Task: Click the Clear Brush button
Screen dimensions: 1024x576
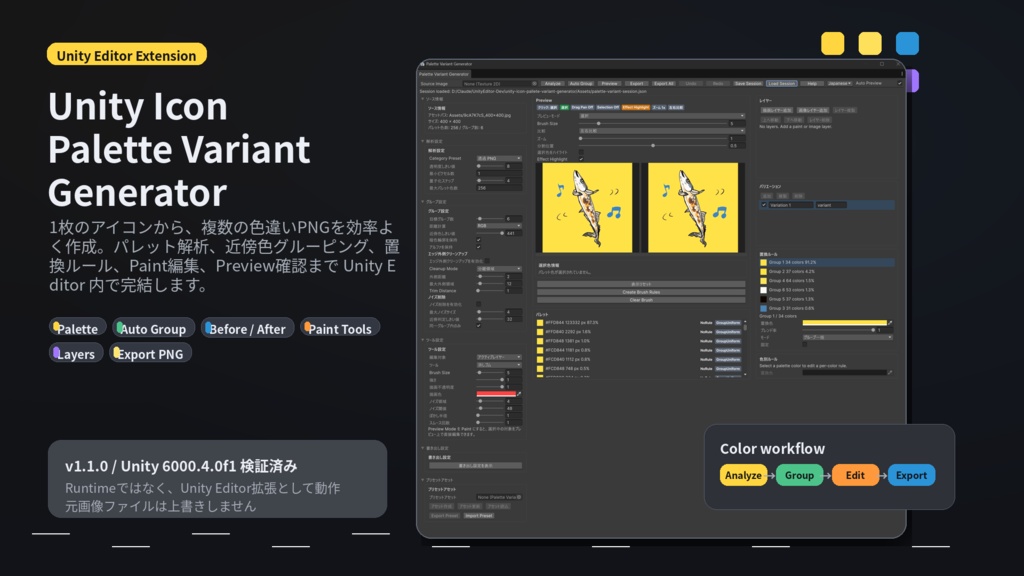Action: (641, 300)
